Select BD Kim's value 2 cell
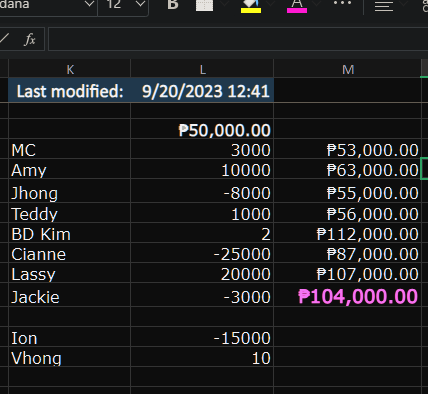The image size is (428, 394). point(202,233)
